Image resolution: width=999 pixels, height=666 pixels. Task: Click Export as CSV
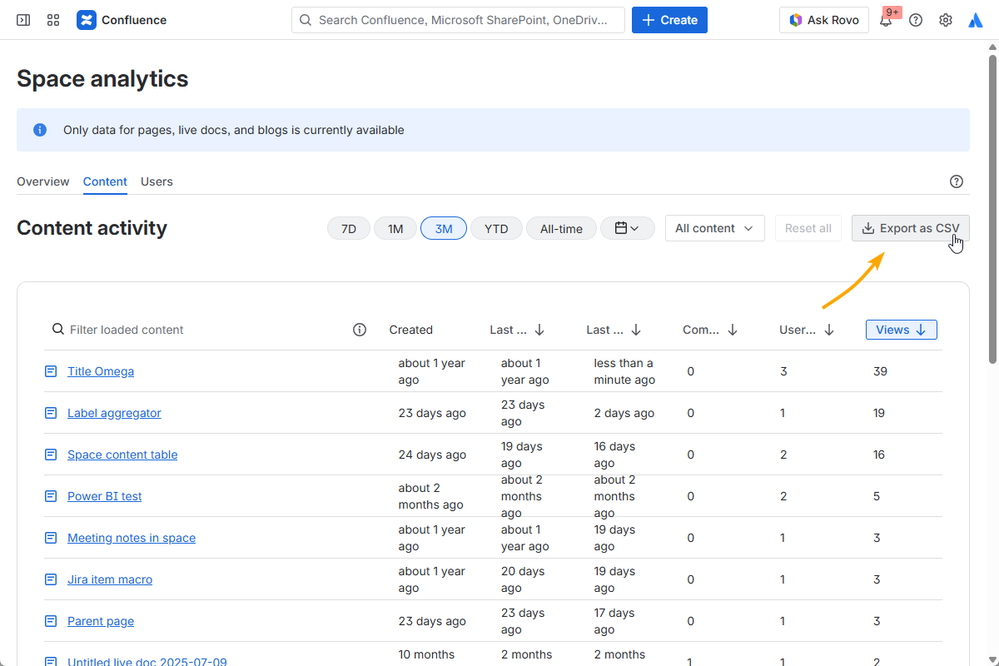coord(910,228)
